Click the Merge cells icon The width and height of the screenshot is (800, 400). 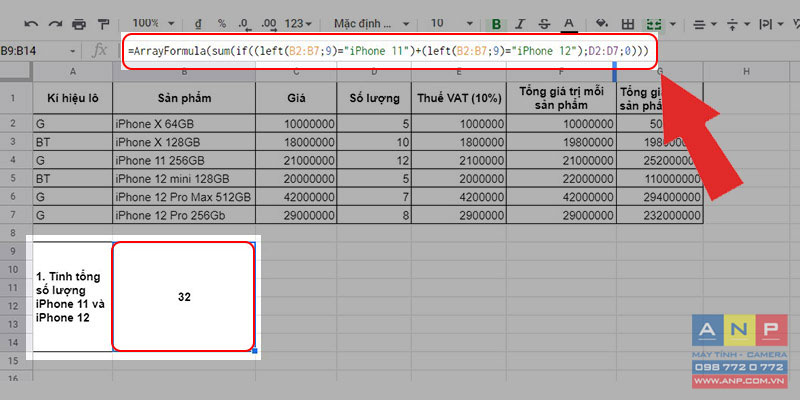click(x=654, y=24)
